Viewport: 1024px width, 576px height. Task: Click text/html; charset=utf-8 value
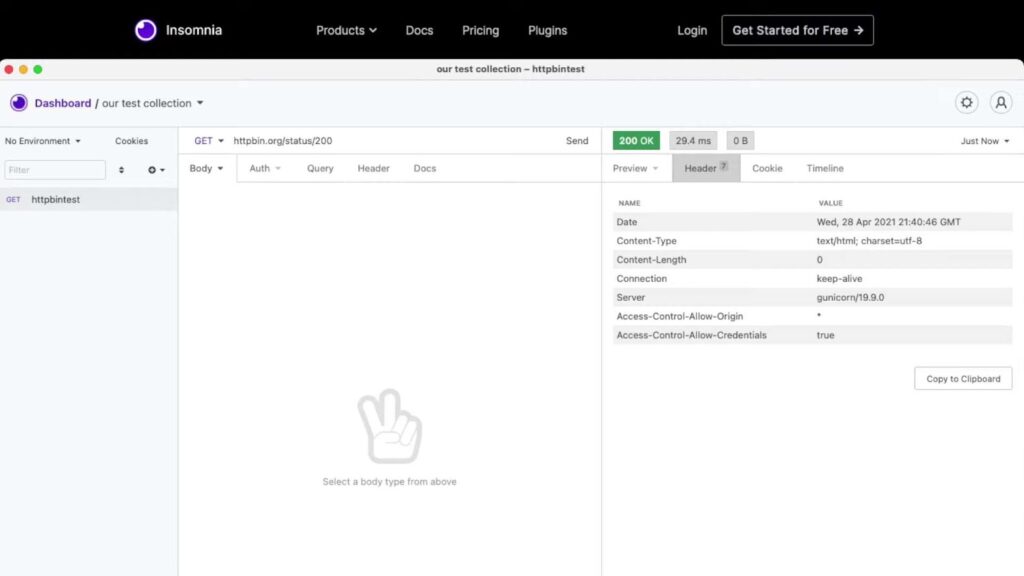[x=869, y=241]
